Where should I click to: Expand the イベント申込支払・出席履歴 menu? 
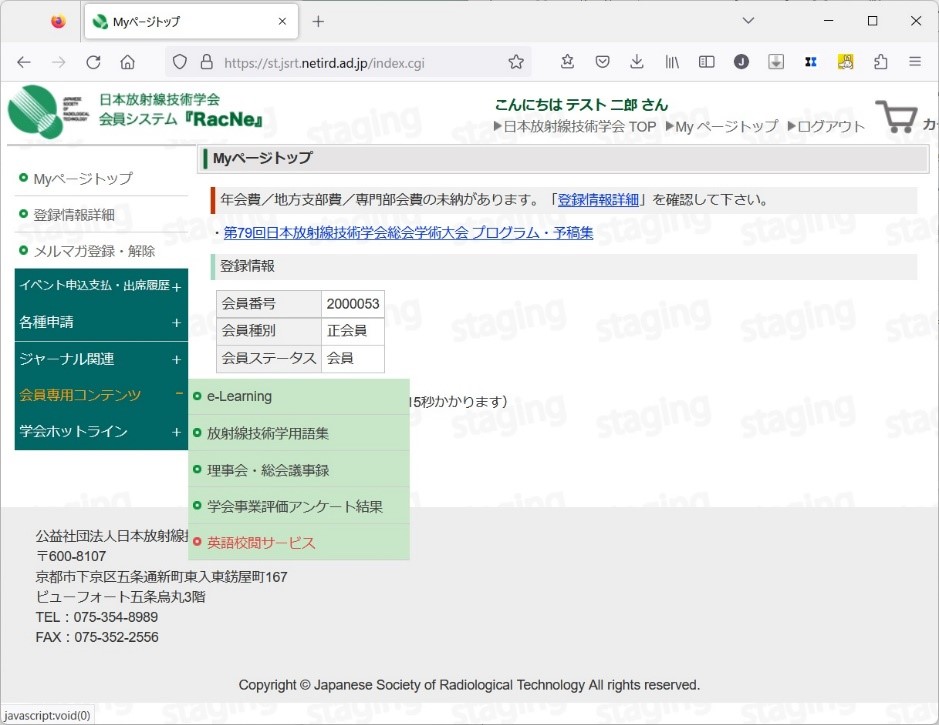(100, 287)
